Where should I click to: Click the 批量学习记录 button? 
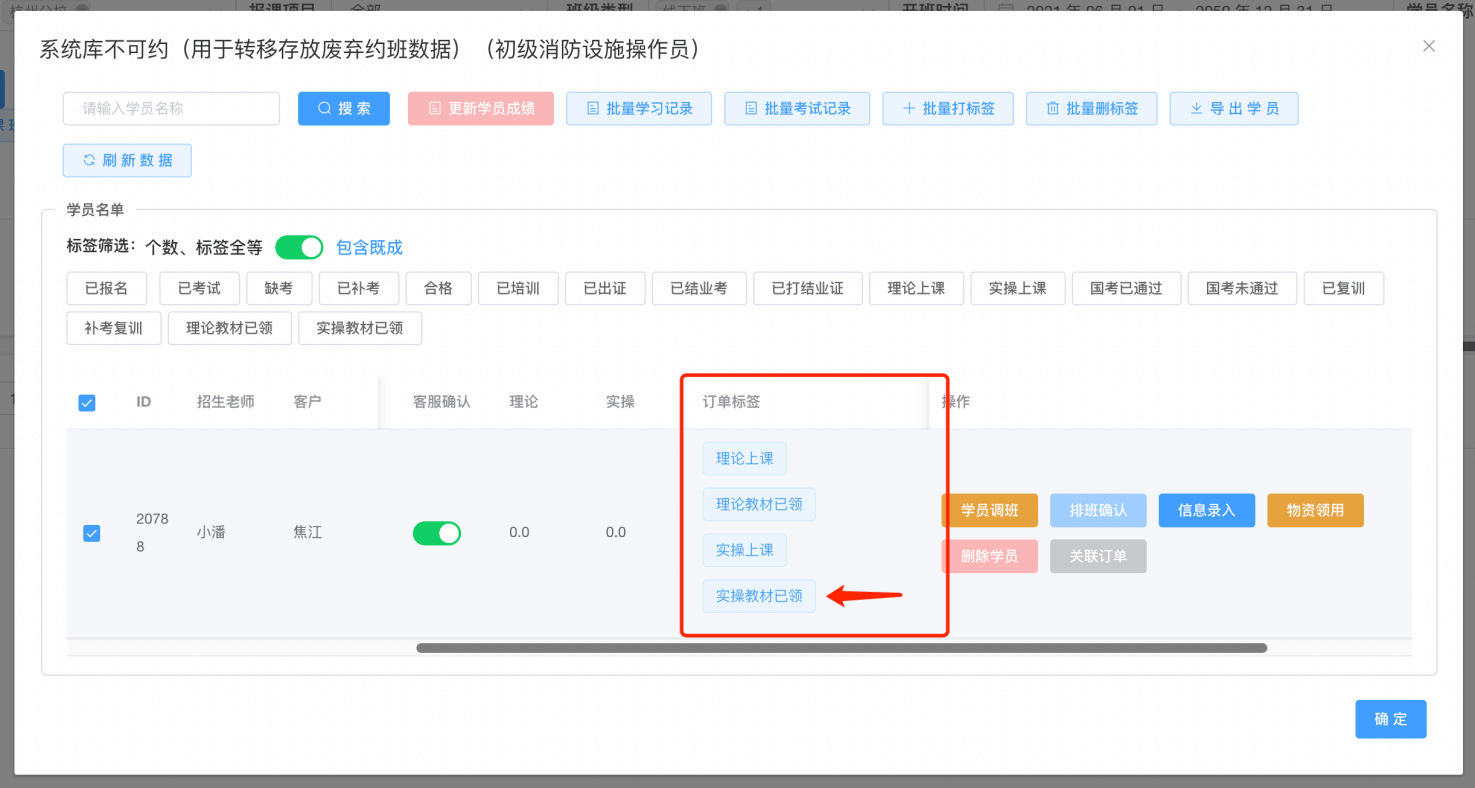[638, 109]
